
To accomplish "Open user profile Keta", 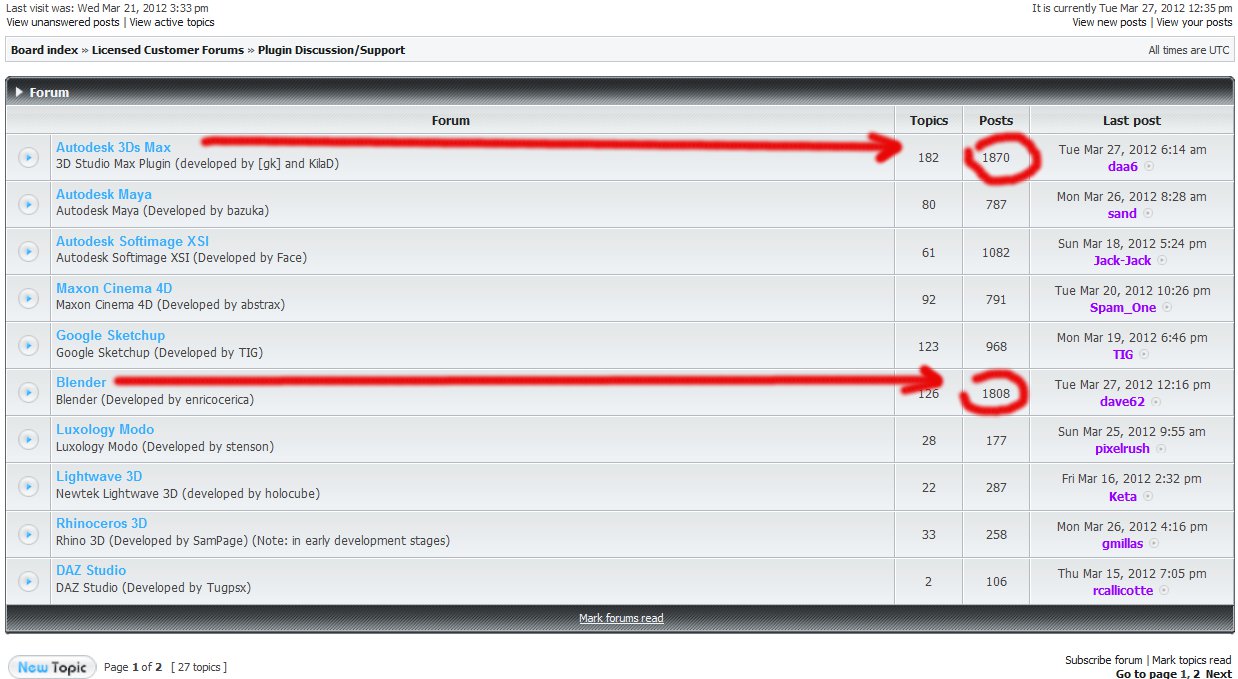I will pos(1123,496).
